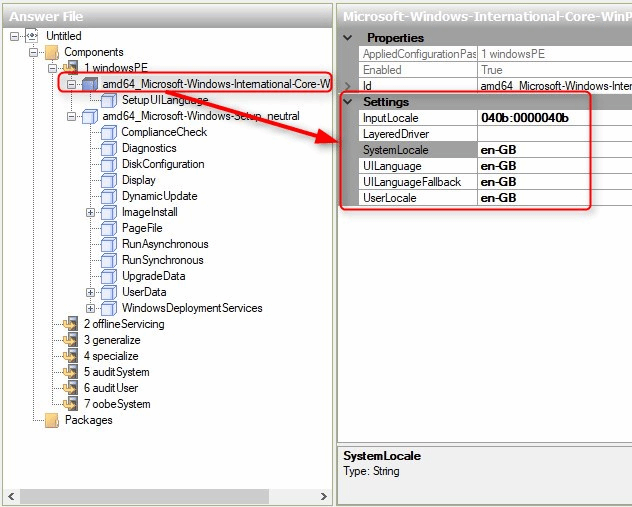The height and width of the screenshot is (507, 632).
Task: Click the 1 windowsPE pass icon
Action: pos(71,68)
